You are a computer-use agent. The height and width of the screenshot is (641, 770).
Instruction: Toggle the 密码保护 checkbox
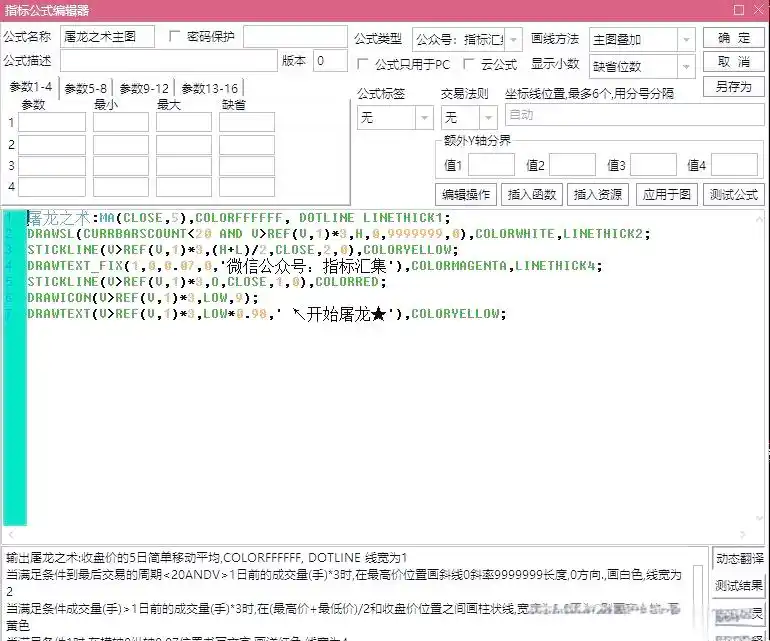pyautogui.click(x=174, y=36)
